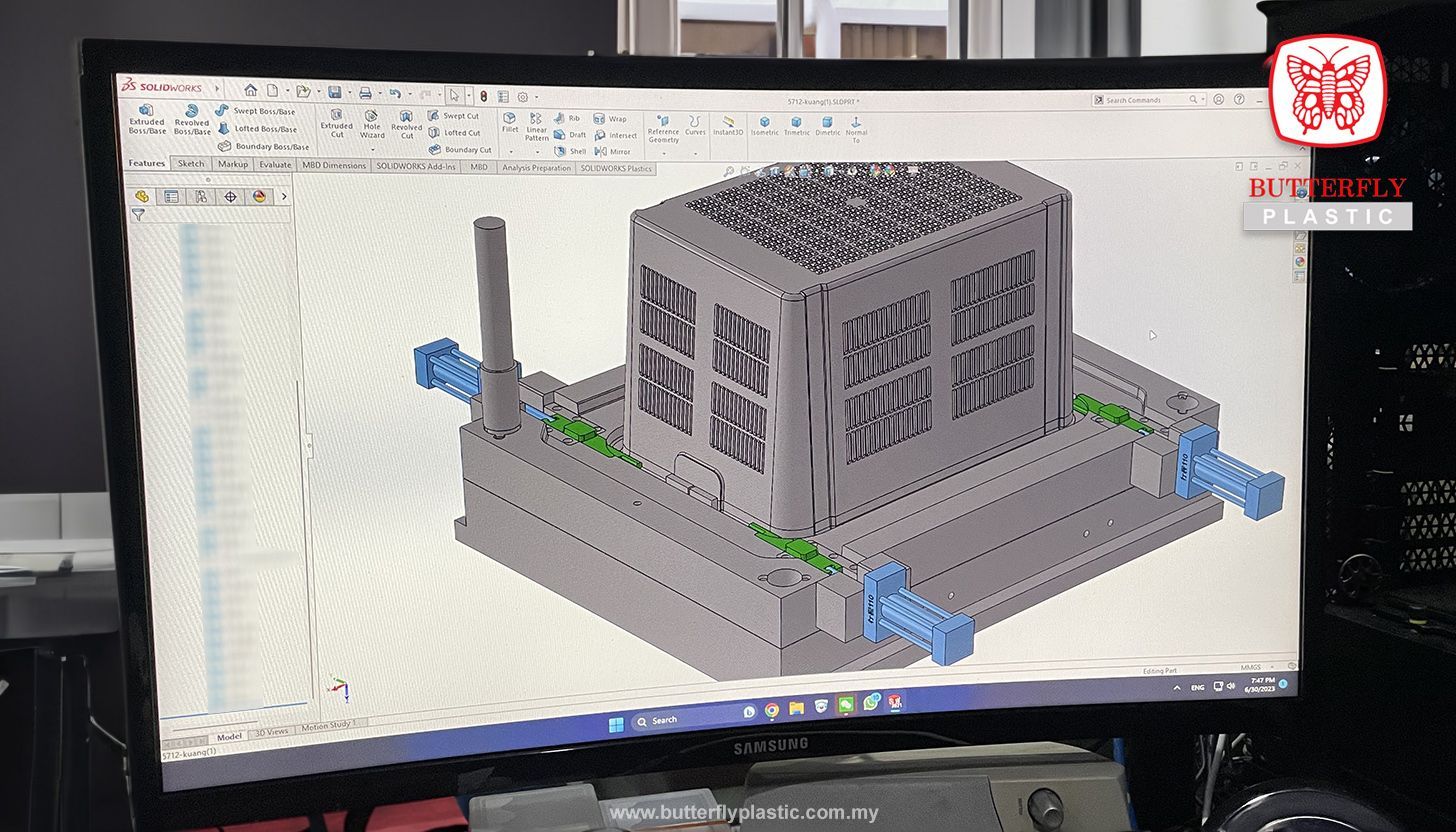Select the Revolved Boss/Base tool
The image size is (1456, 832).
pos(192,120)
